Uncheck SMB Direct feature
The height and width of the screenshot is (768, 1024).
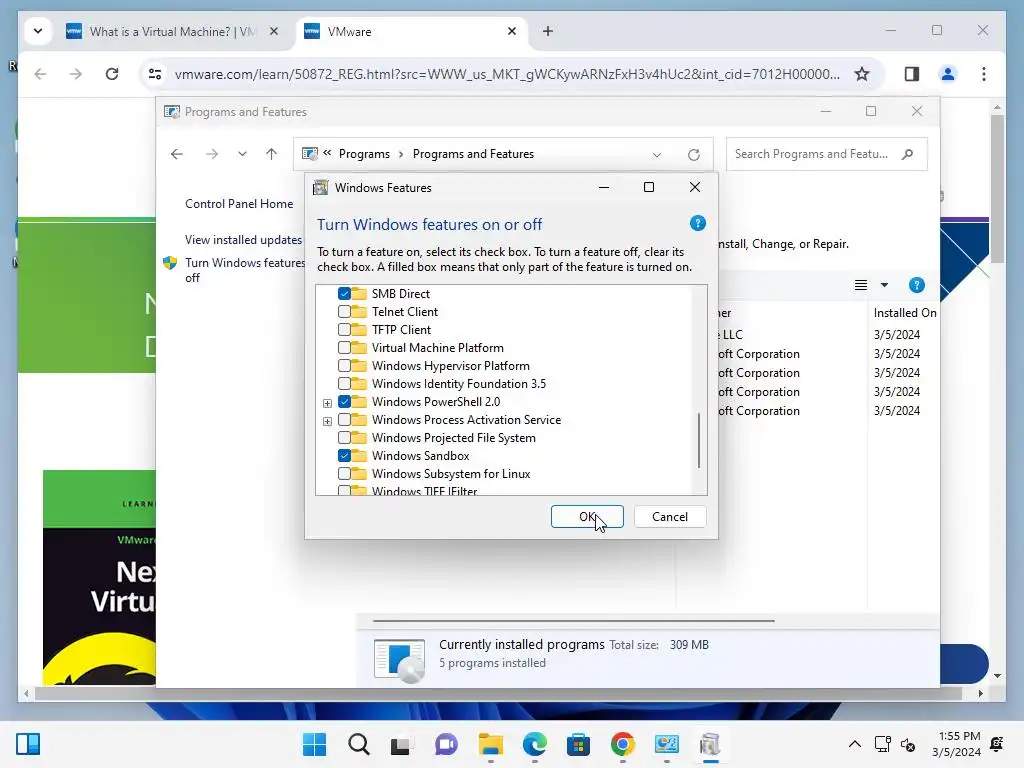coord(344,294)
